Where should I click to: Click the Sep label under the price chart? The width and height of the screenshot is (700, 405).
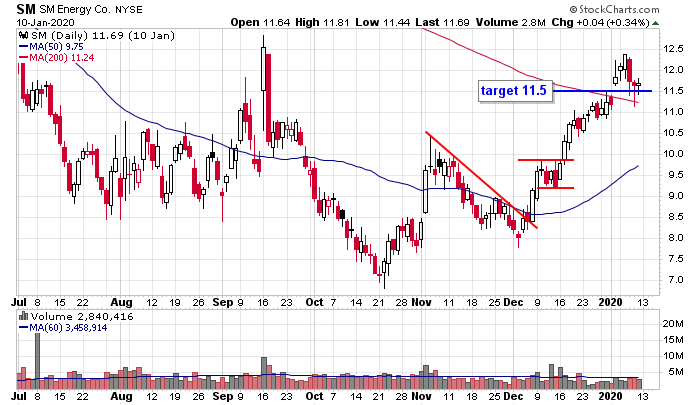point(223,302)
